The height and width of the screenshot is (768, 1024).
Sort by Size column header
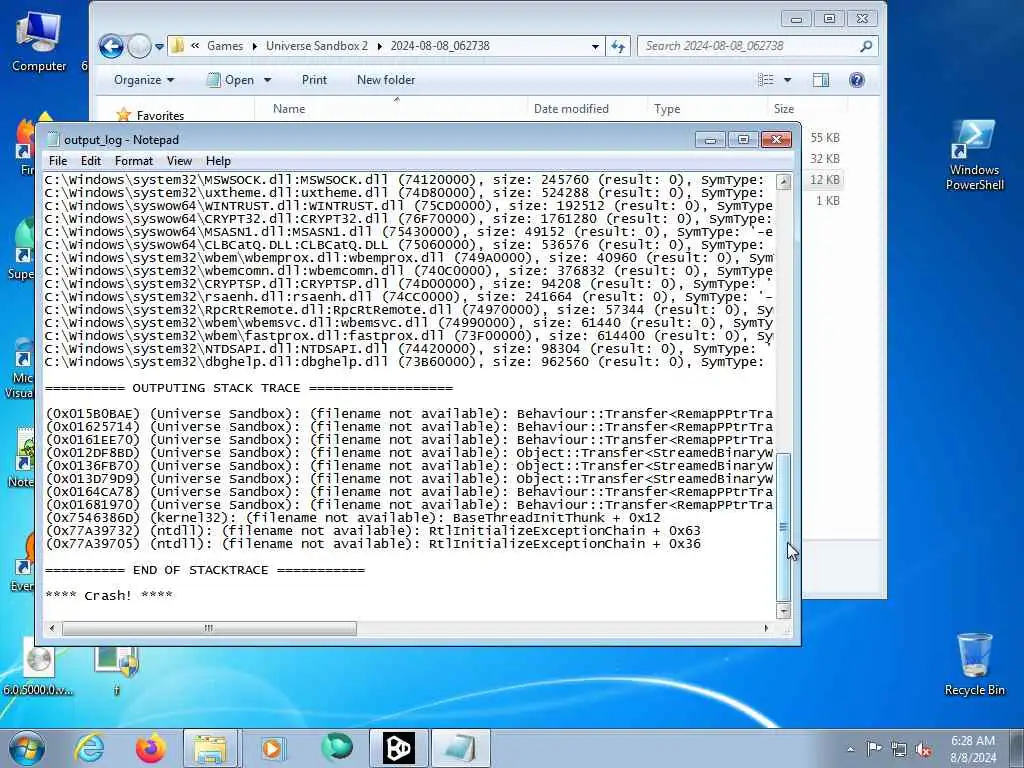coord(784,108)
